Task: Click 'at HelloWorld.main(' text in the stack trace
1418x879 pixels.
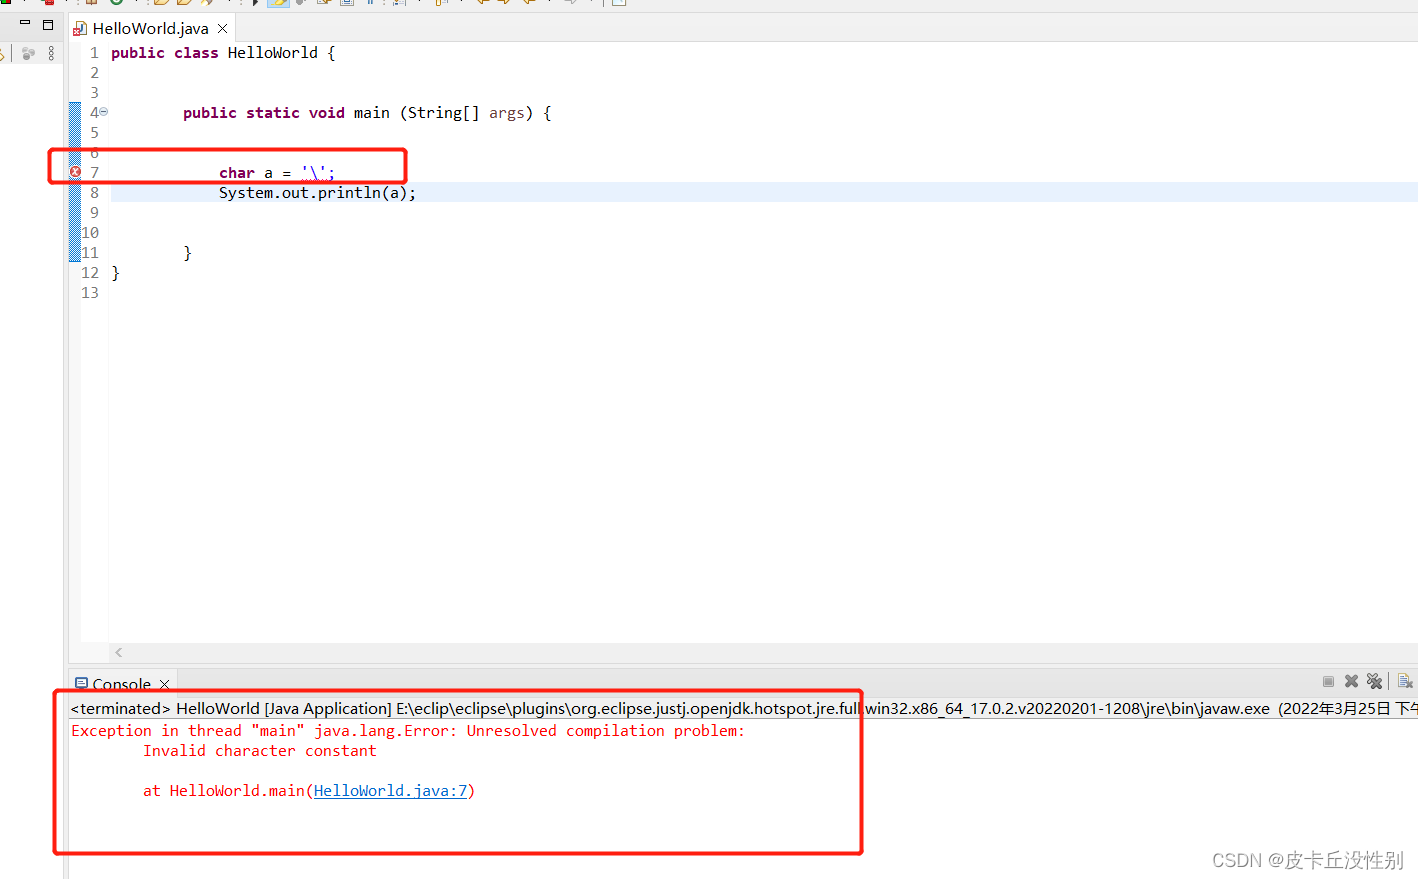Action: pyautogui.click(x=228, y=790)
